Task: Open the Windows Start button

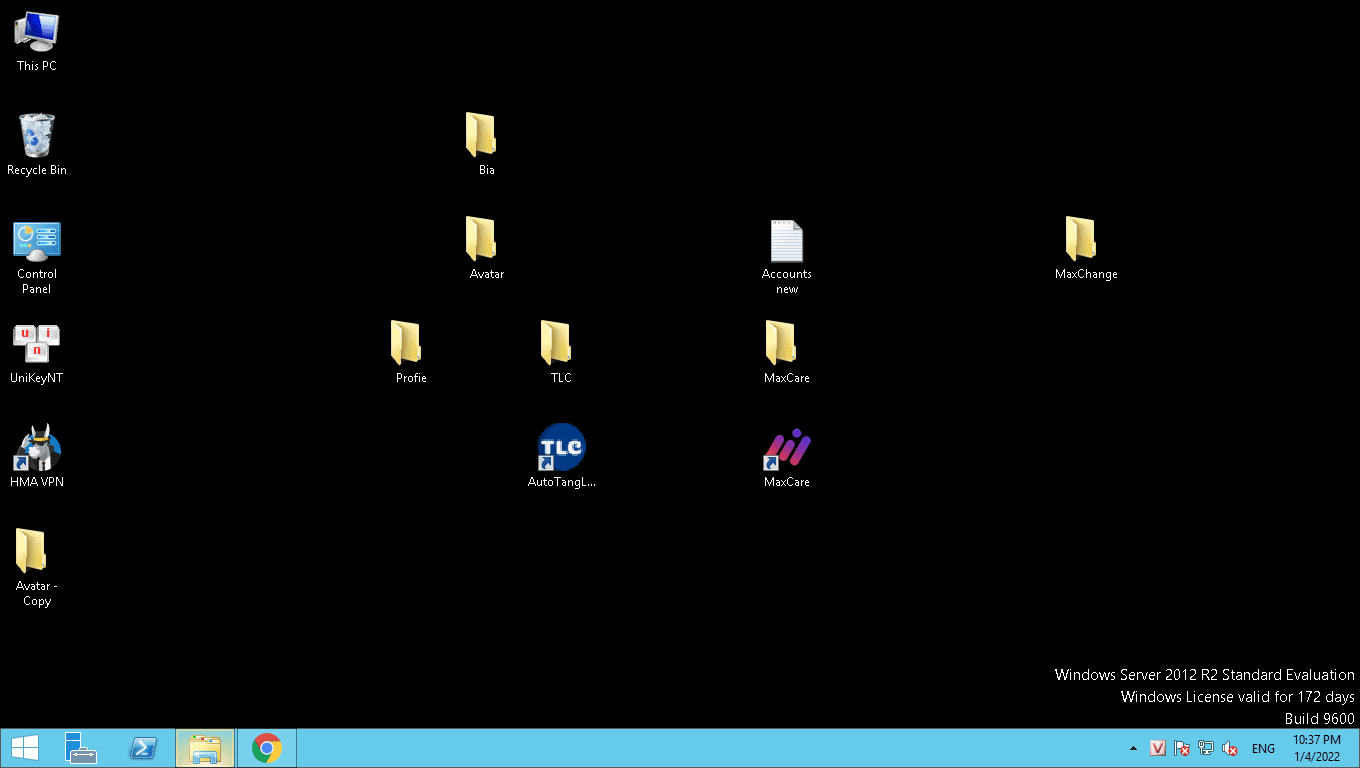Action: coord(24,748)
